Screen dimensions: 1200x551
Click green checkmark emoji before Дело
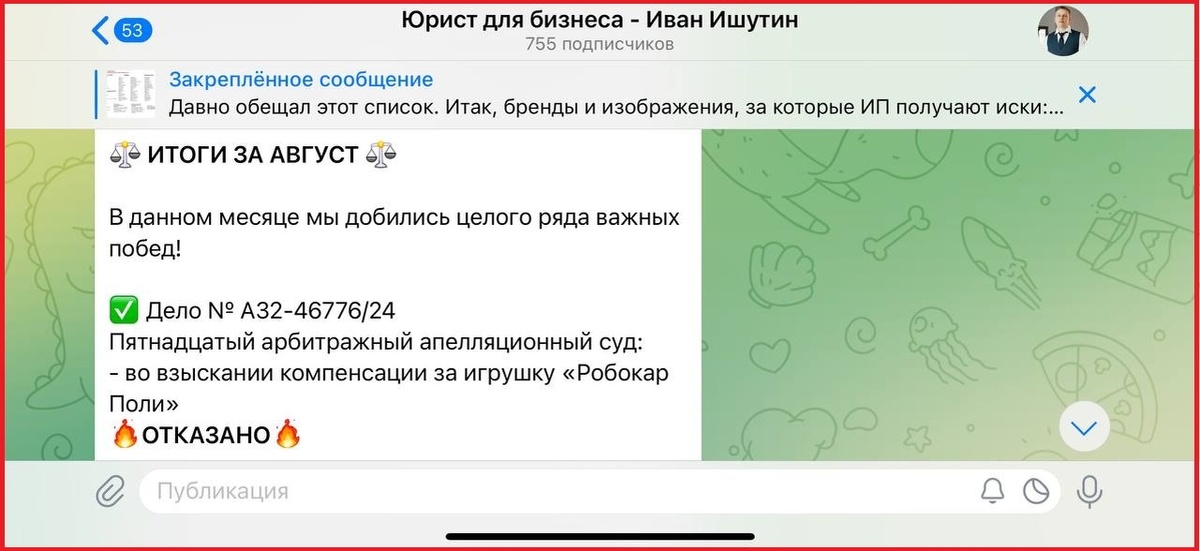coord(123,311)
